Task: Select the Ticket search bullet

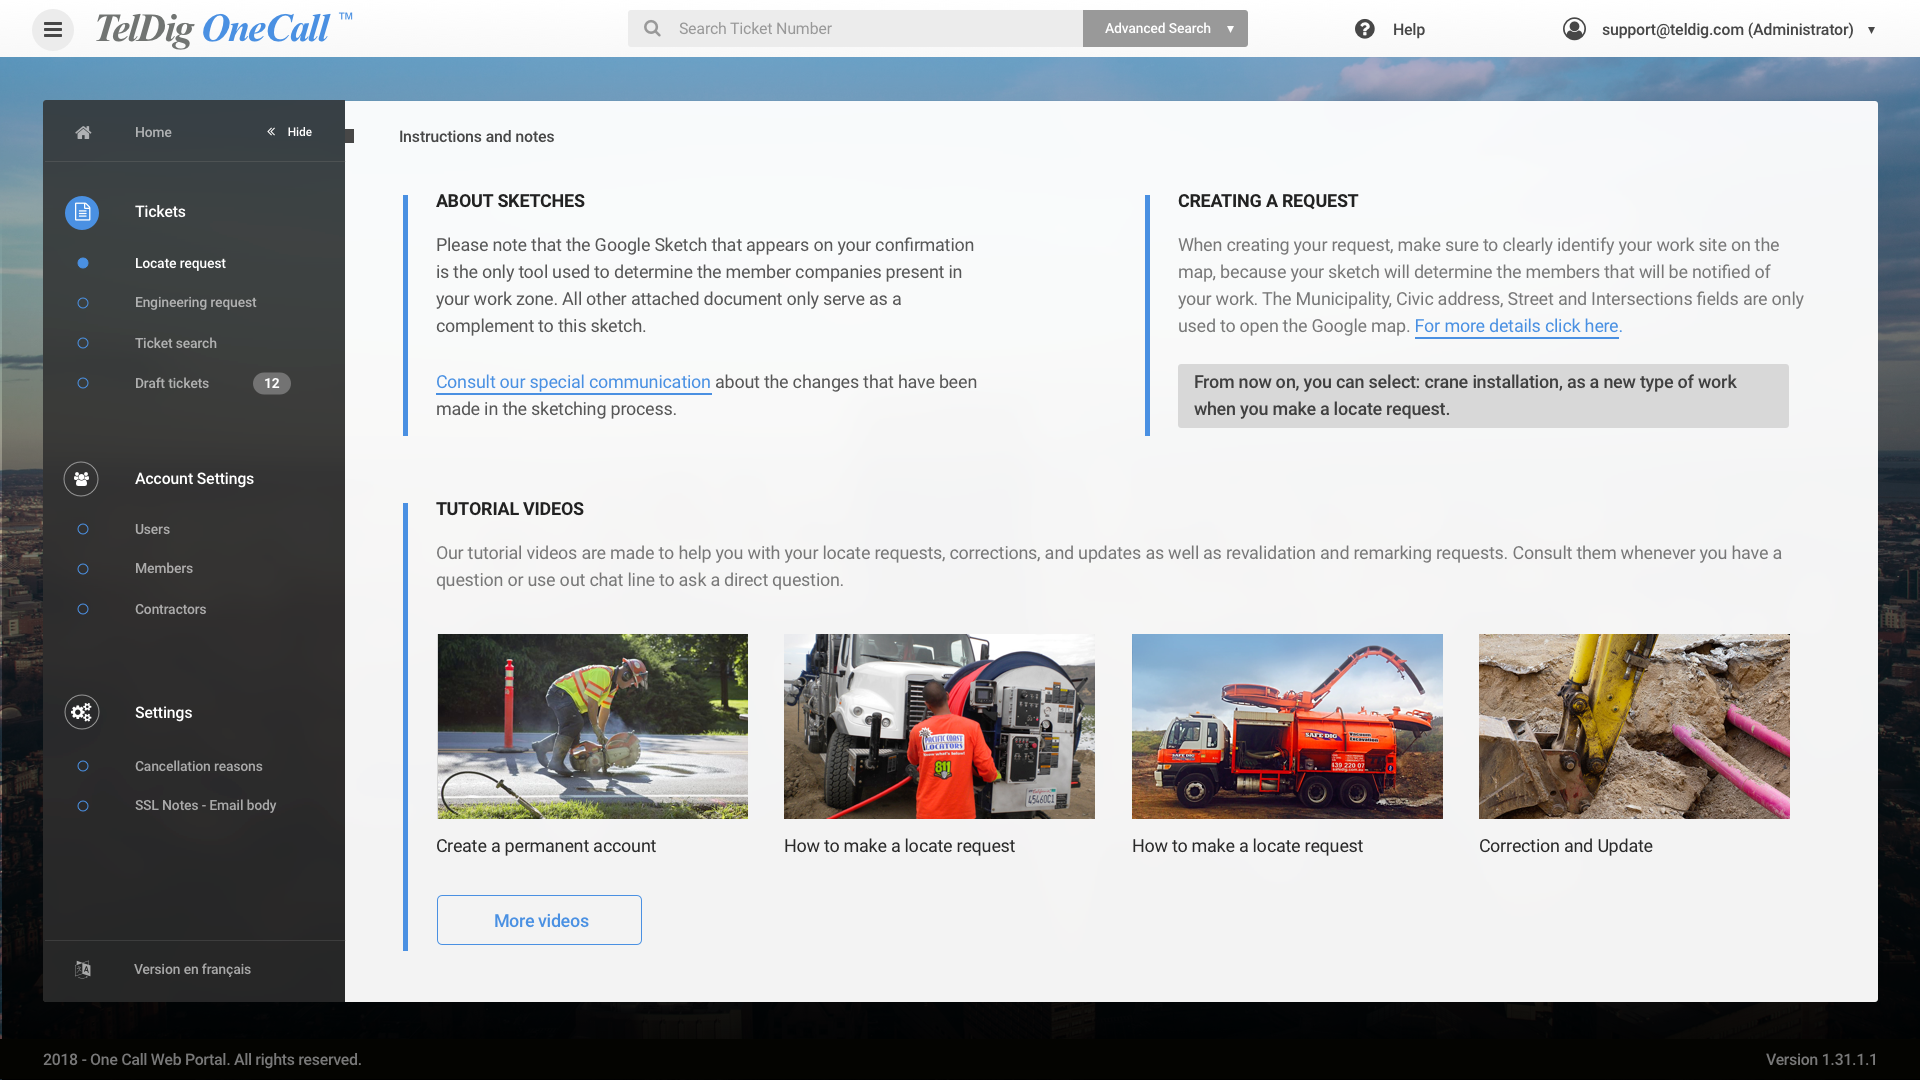Action: (x=83, y=343)
